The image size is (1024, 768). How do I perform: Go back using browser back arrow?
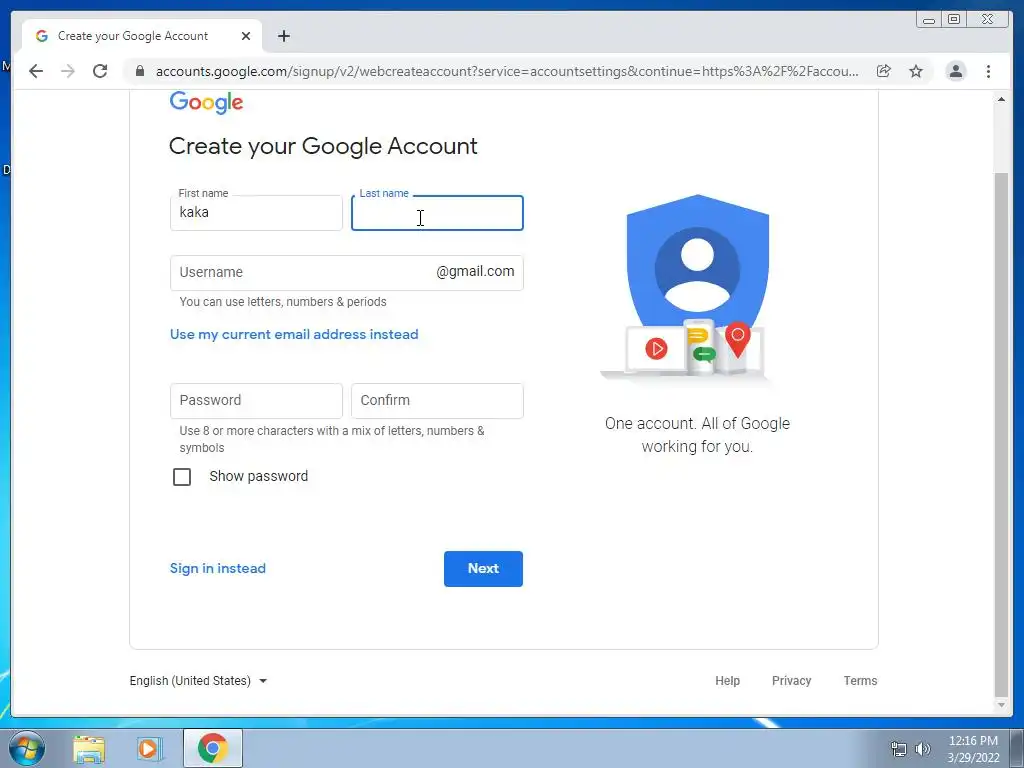pos(36,71)
